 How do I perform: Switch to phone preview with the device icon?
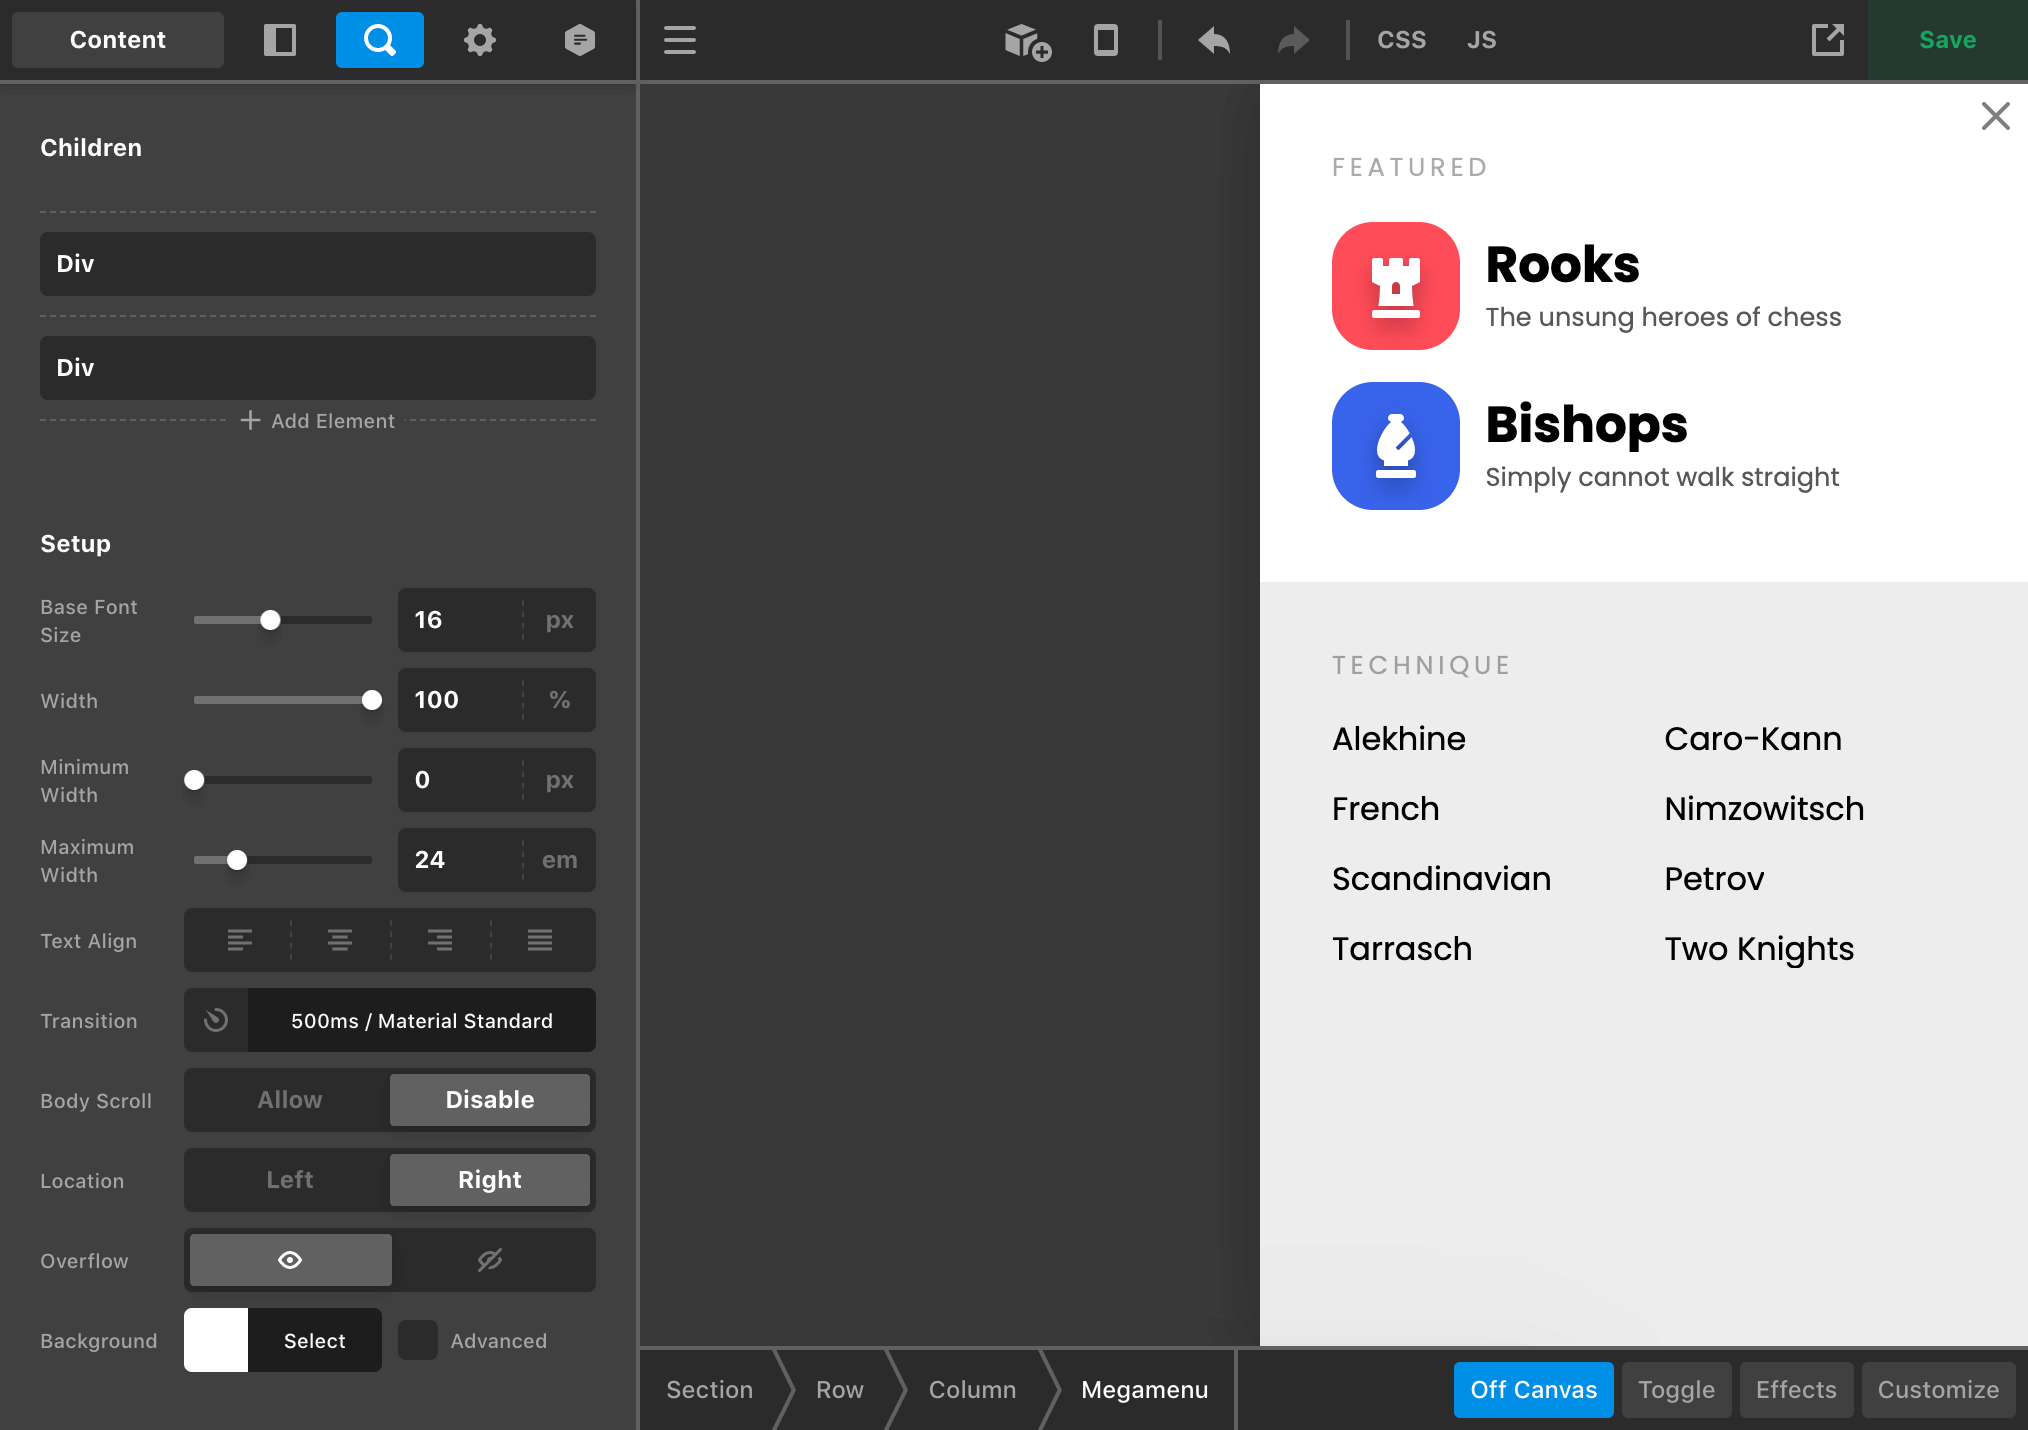(1104, 40)
